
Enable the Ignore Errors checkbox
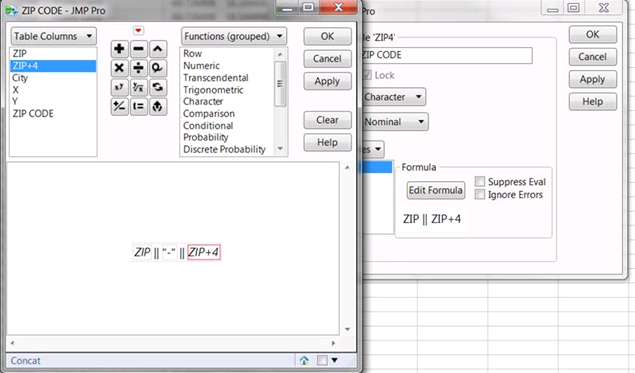coord(480,194)
